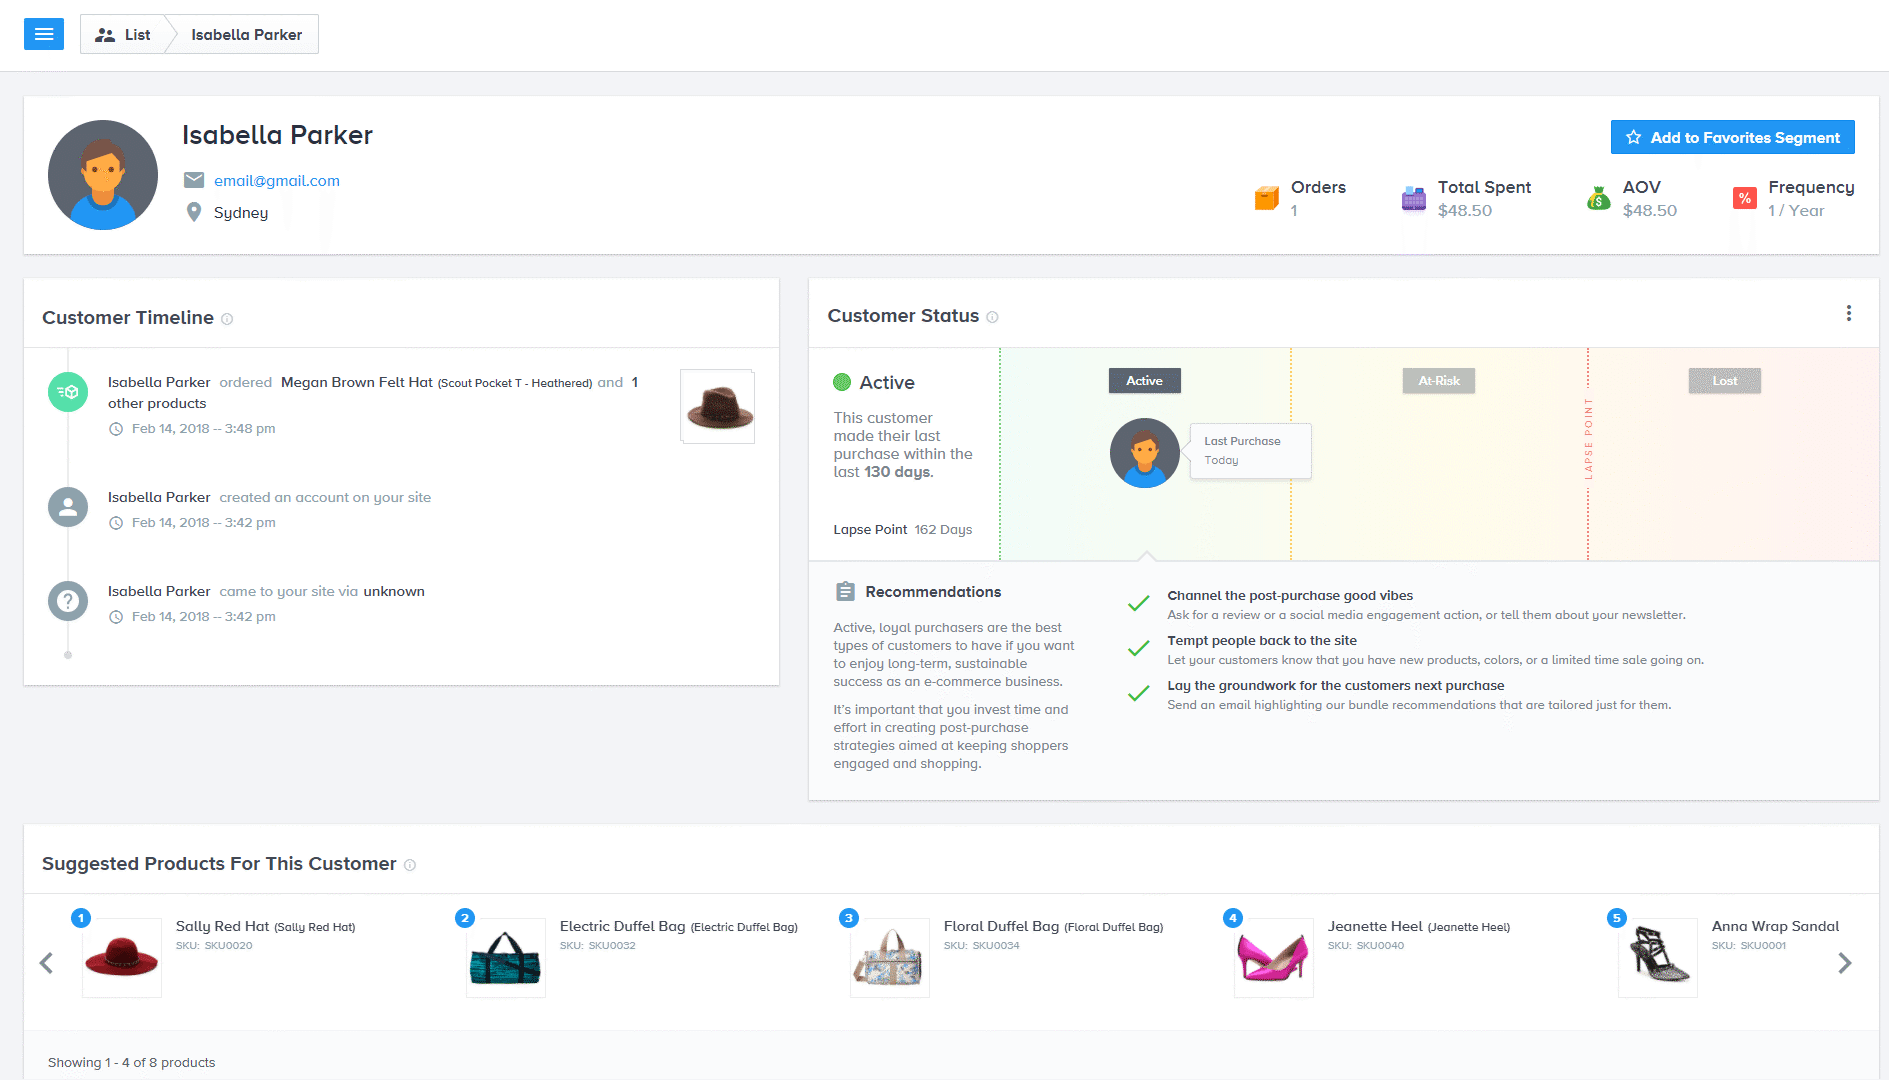Click the Customer Timeline info icon
The height and width of the screenshot is (1080, 1889).
227,319
